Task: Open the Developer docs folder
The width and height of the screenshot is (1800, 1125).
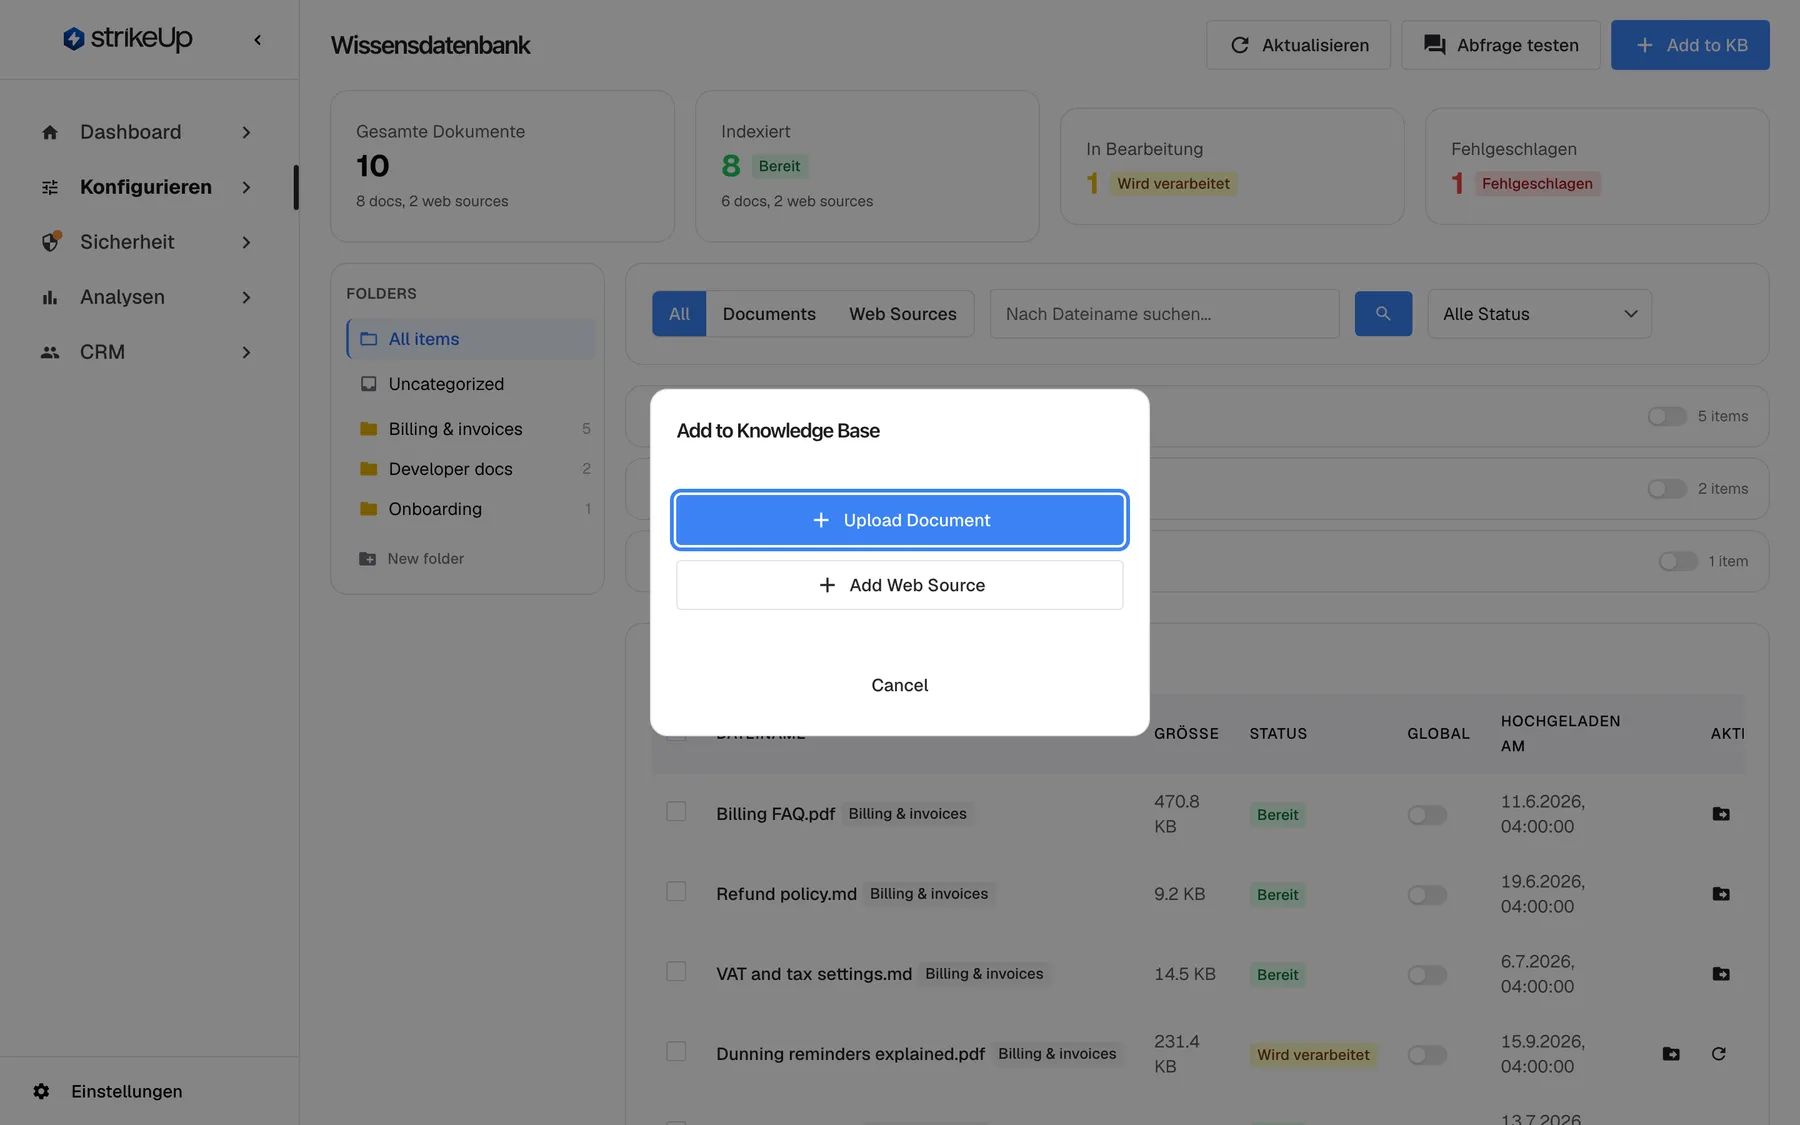Action: (x=471, y=469)
